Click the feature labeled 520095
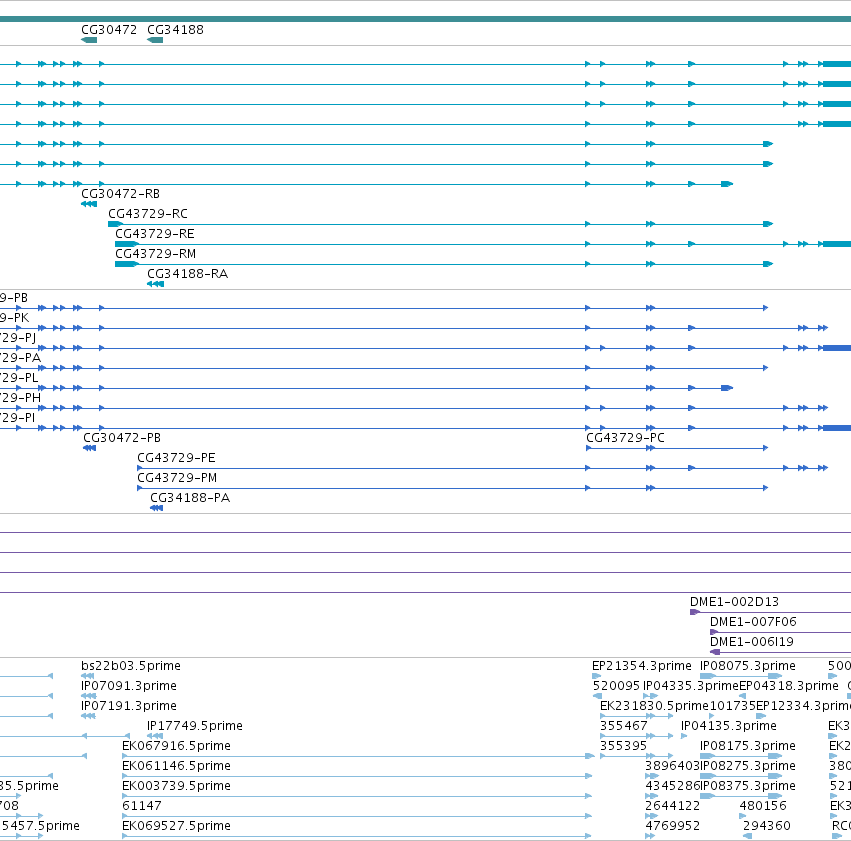This screenshot has width=851, height=841. 617,686
